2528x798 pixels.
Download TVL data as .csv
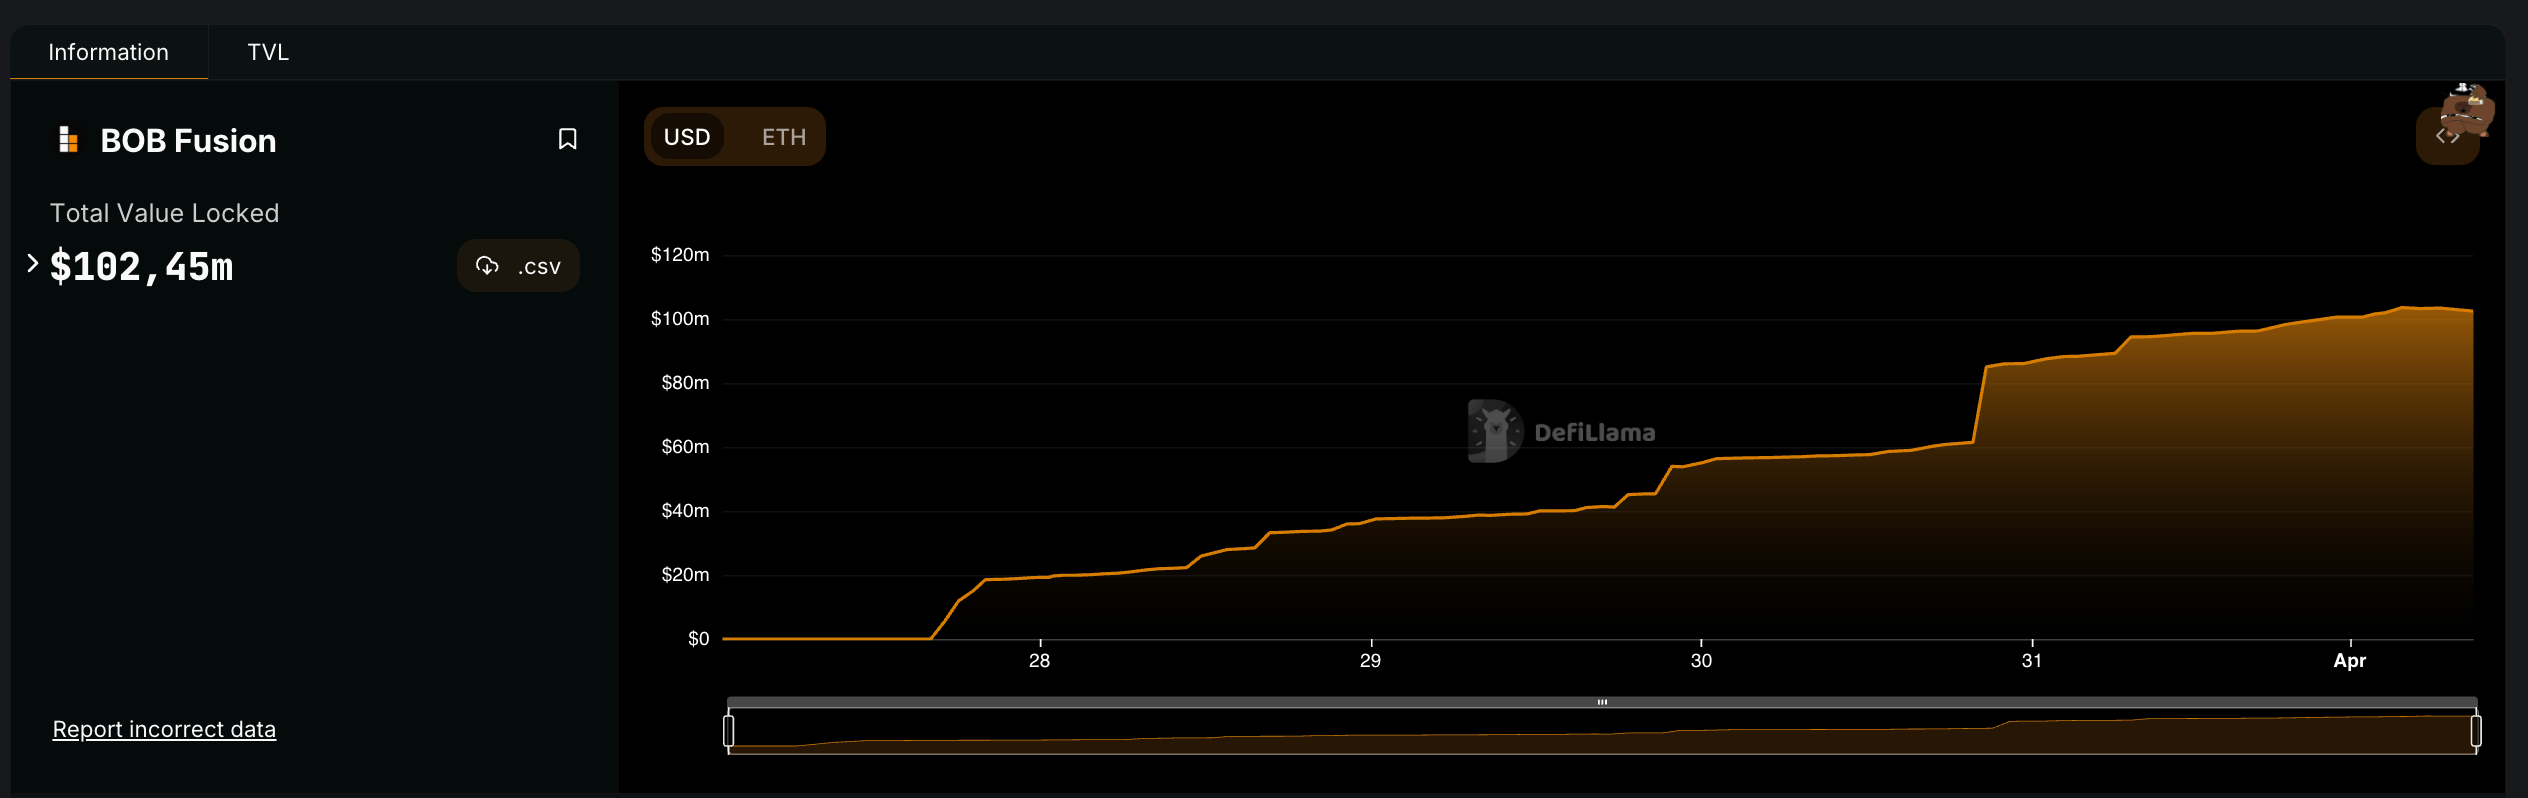[518, 266]
